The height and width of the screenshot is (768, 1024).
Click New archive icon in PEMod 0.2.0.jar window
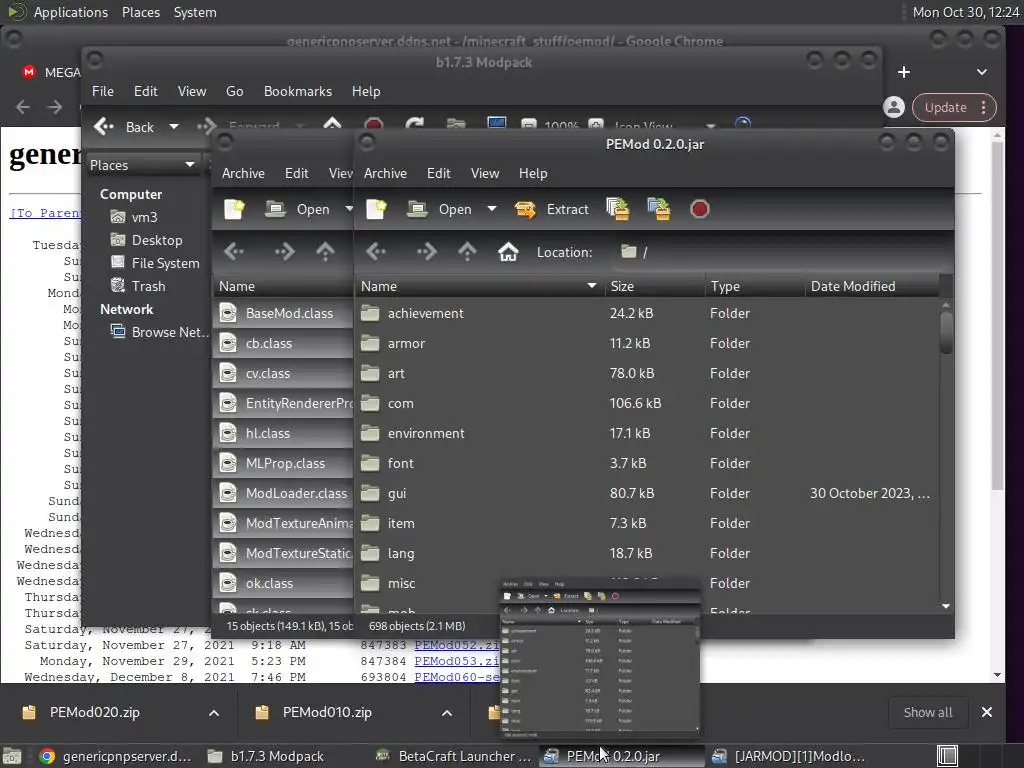pos(376,209)
